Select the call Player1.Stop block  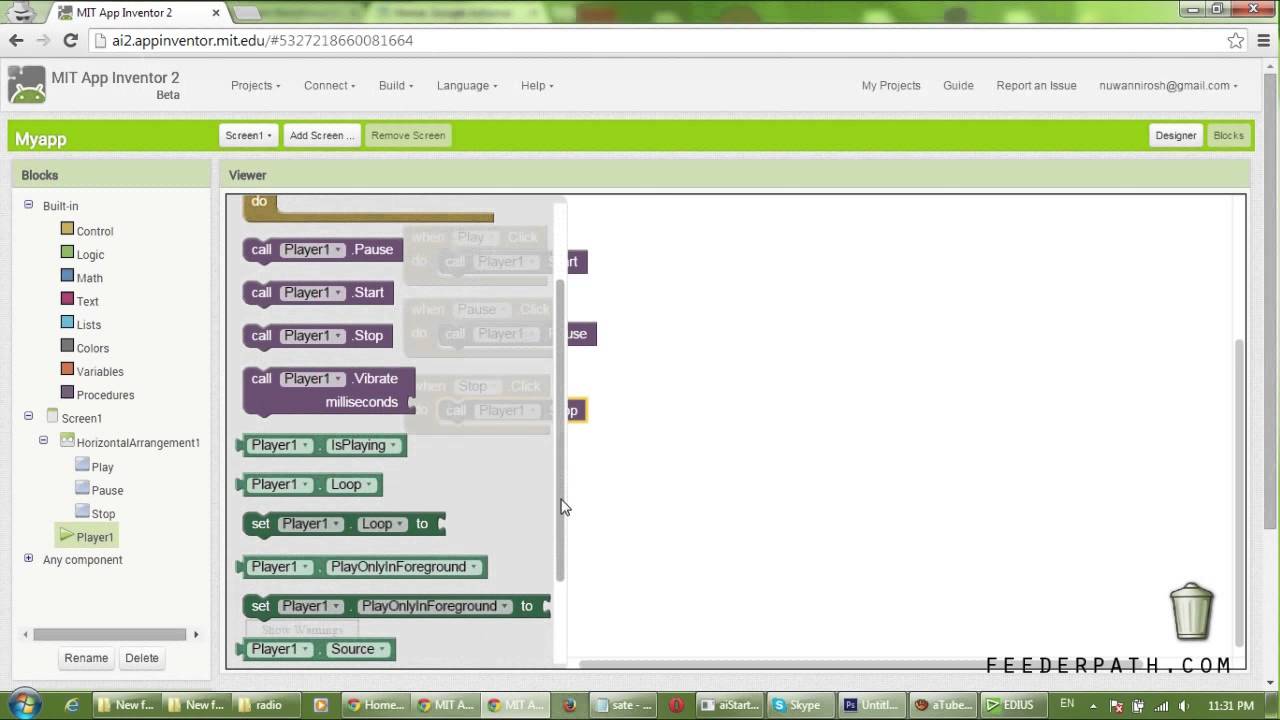(x=316, y=336)
